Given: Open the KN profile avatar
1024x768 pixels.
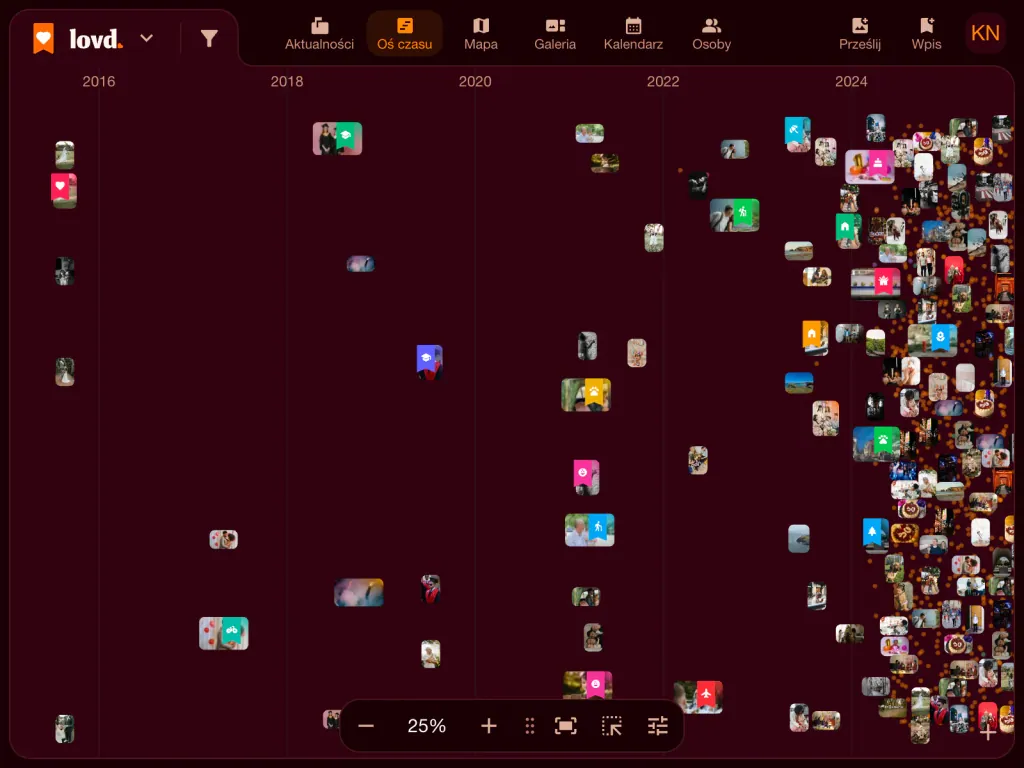Looking at the screenshot, I should 985,33.
